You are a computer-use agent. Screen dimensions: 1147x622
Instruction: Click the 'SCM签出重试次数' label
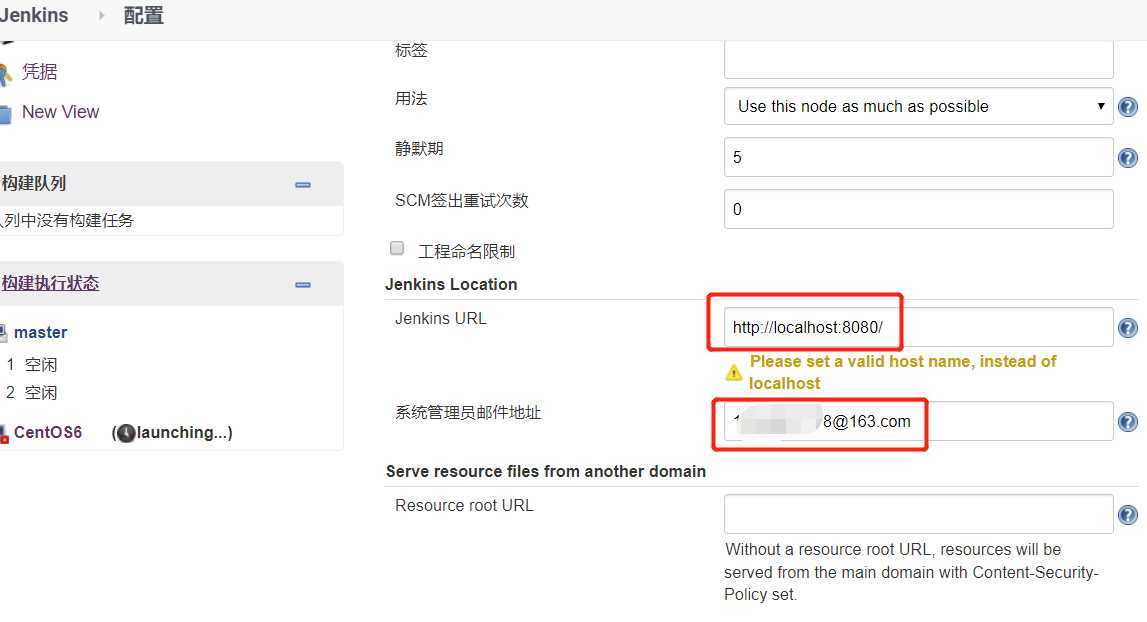462,201
